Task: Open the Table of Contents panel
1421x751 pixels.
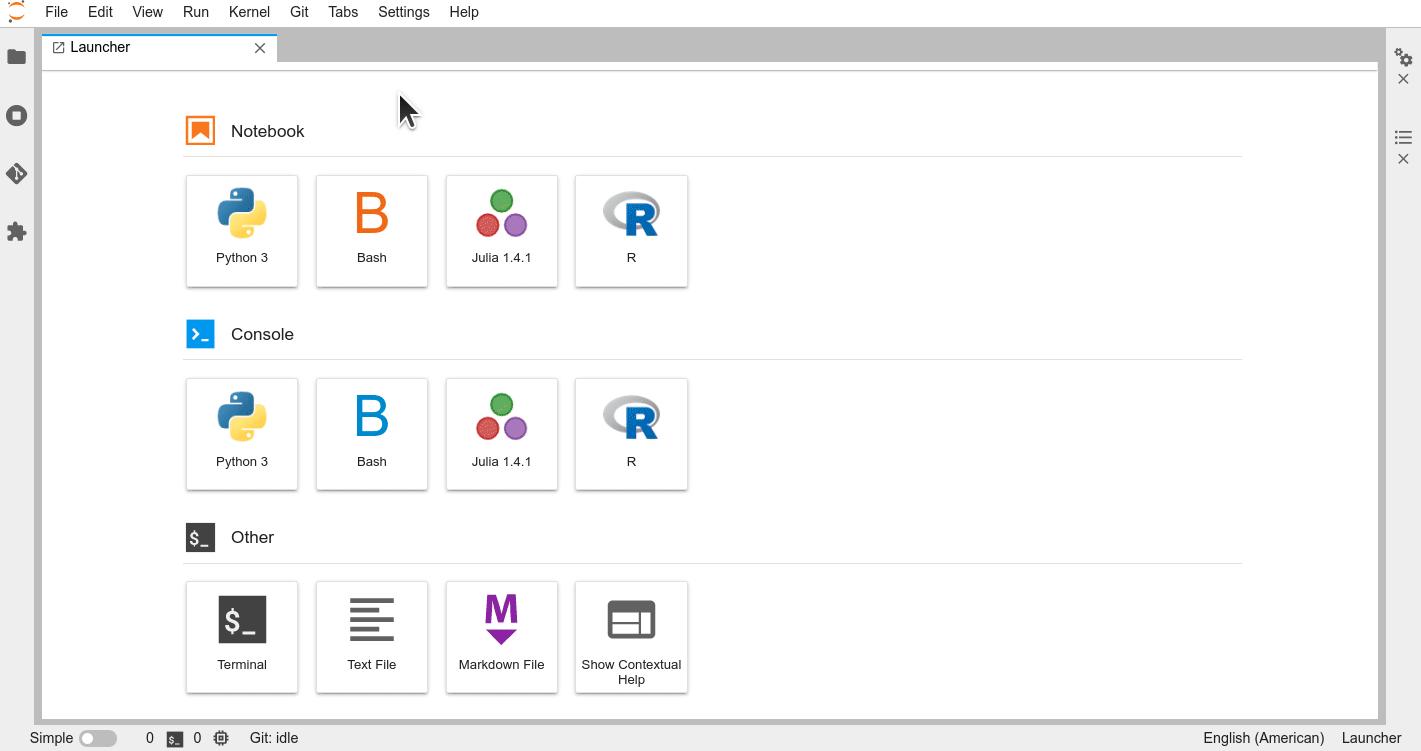Action: [x=1403, y=137]
